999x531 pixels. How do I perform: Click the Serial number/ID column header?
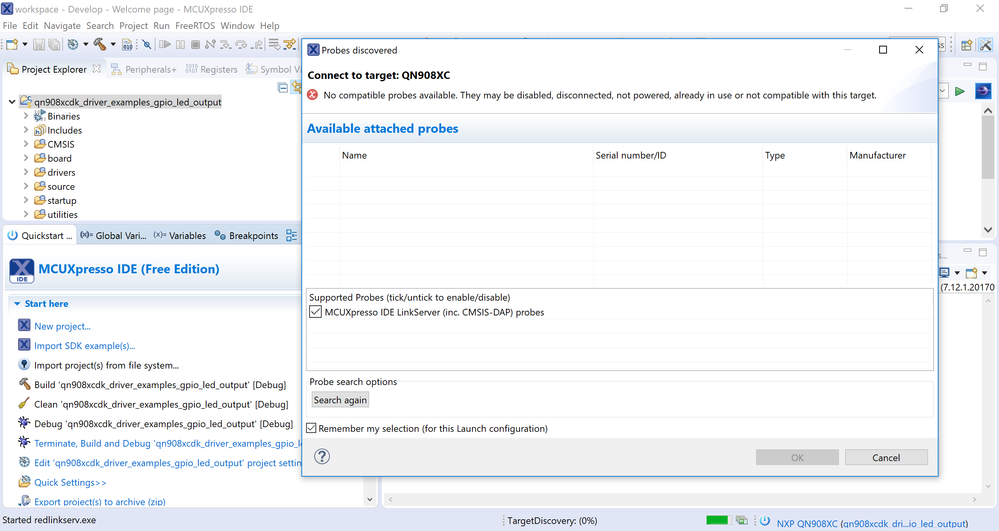click(x=631, y=155)
